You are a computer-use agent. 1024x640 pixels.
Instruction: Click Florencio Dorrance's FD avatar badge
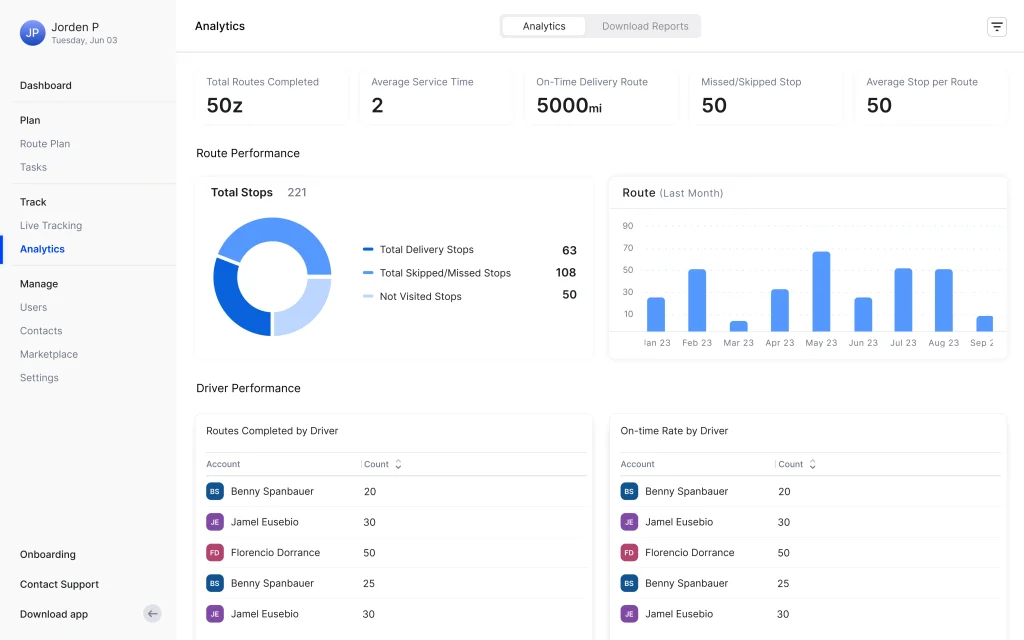pos(214,552)
